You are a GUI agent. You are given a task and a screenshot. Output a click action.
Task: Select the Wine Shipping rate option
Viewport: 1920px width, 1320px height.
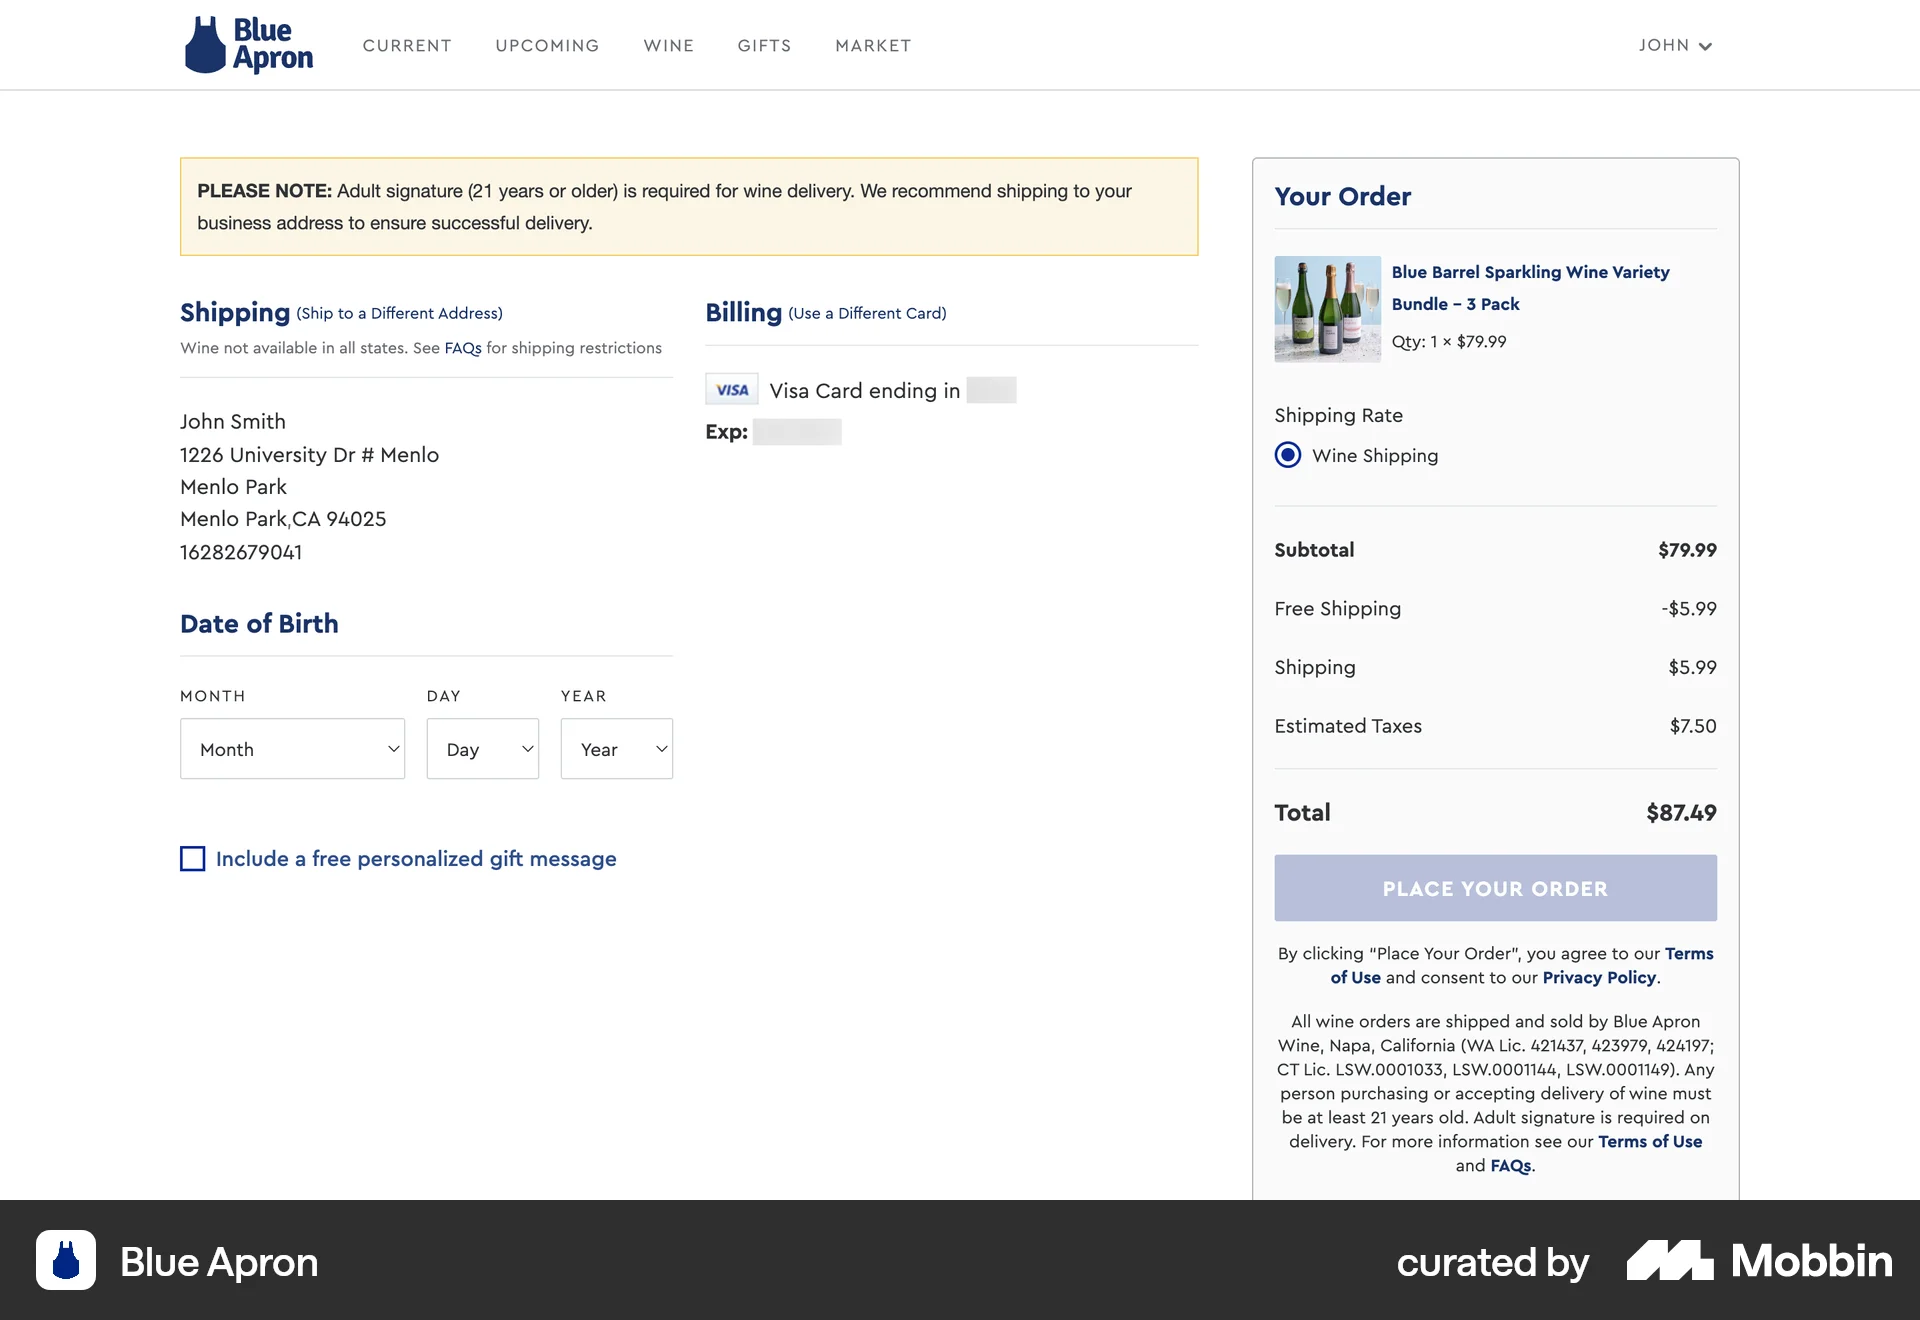[x=1287, y=455]
